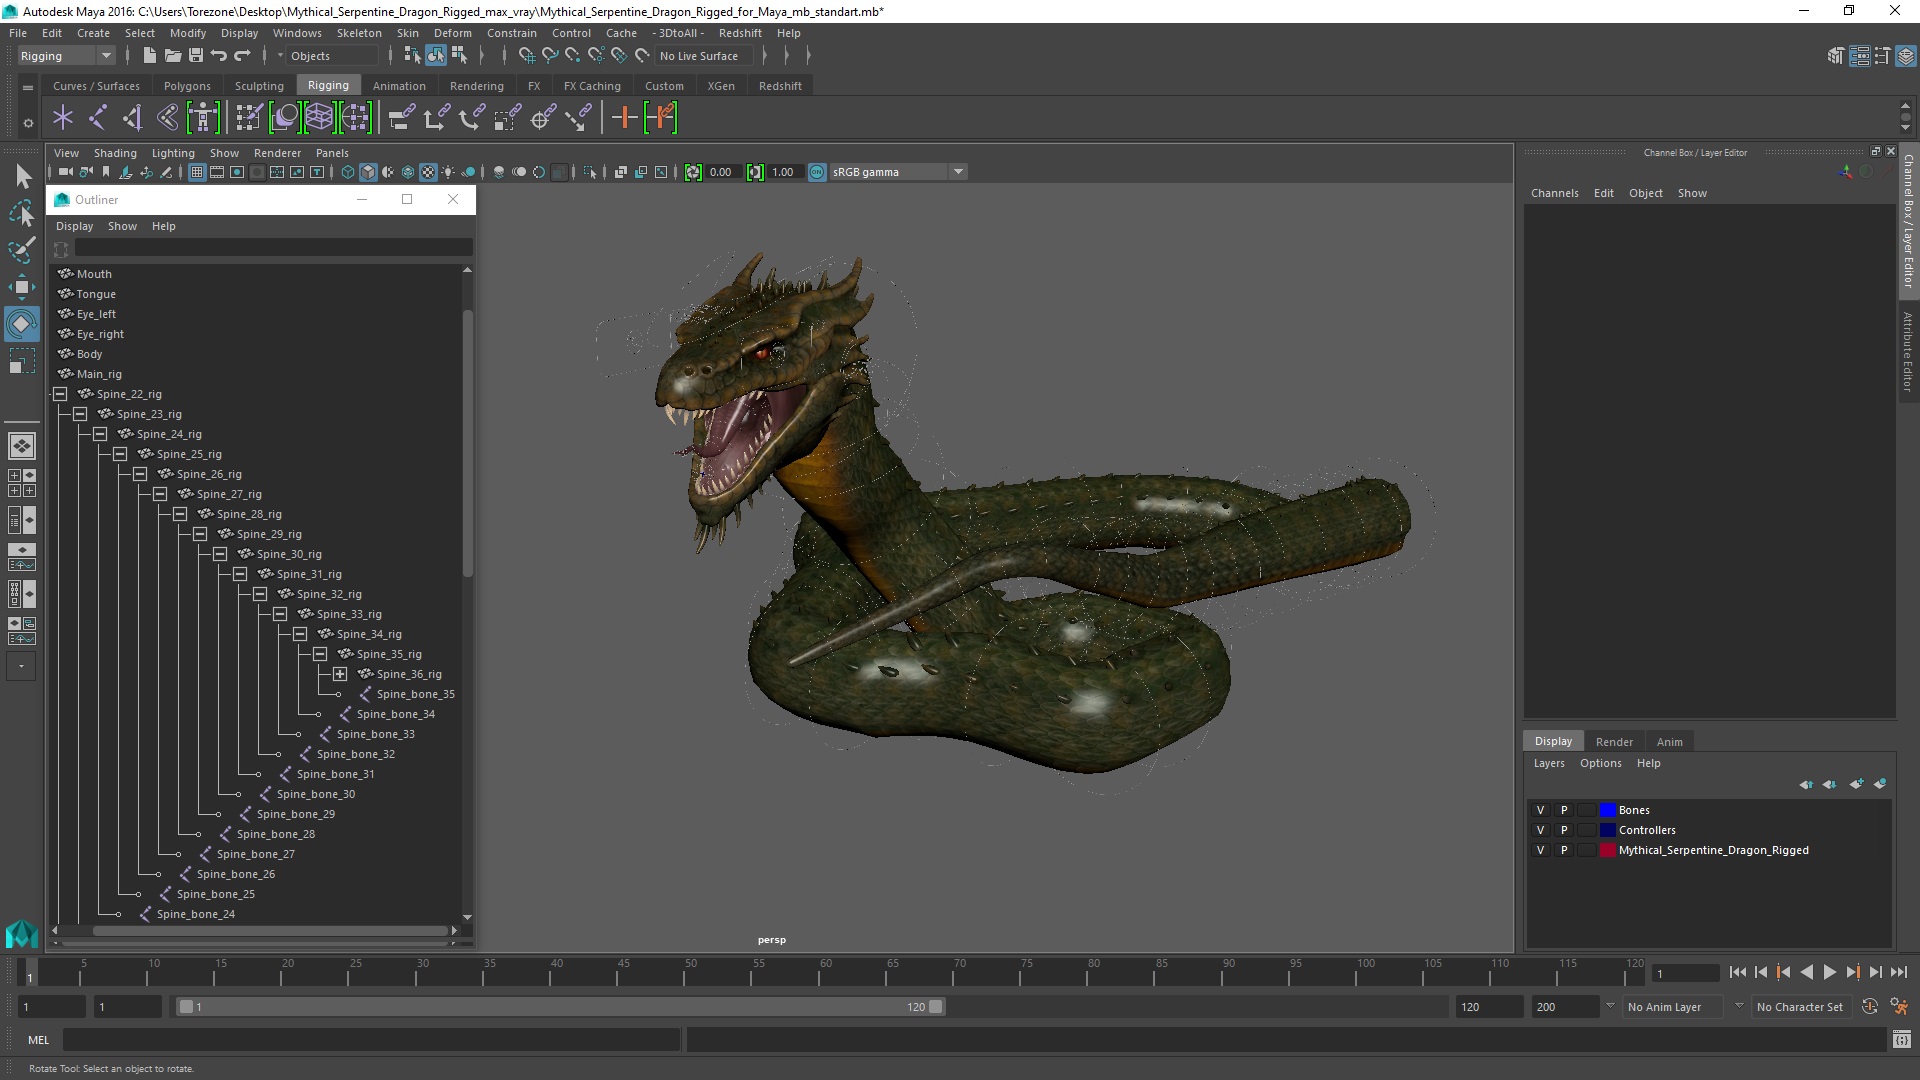Click the Create Cluster shelf icon
Viewport: 1920px width, 1080px height.
tap(356, 118)
